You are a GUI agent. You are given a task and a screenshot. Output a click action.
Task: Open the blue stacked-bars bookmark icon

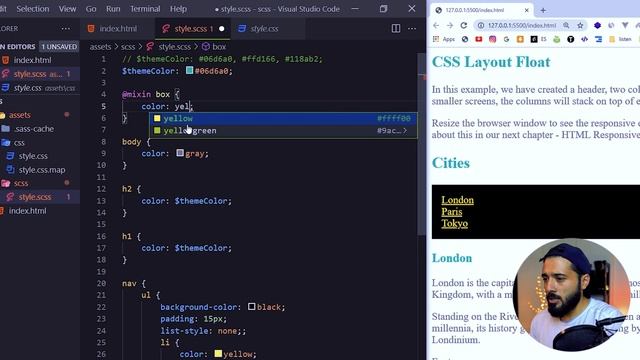pos(598,39)
